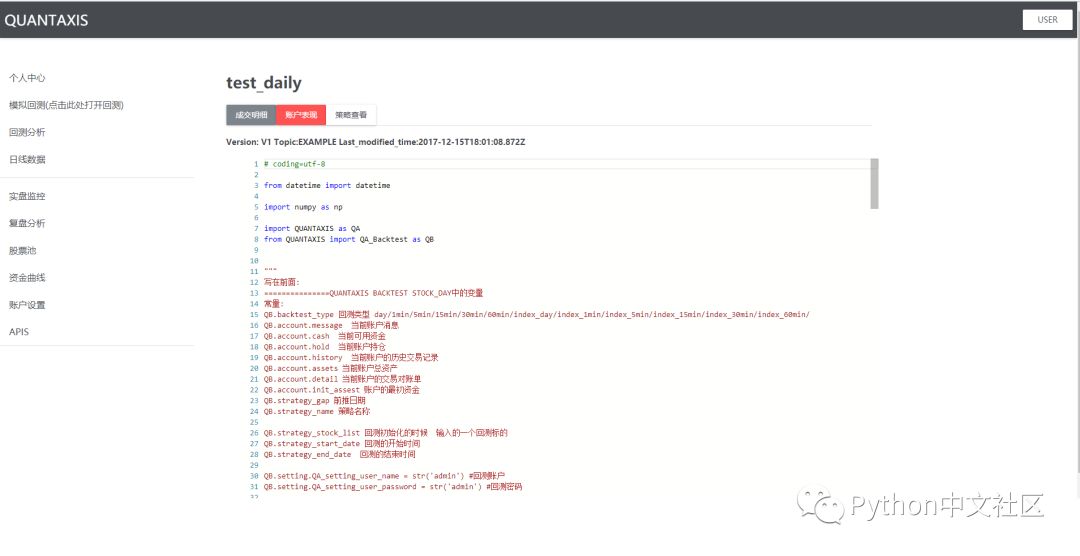Click the QB.strategy_start_date line

(x=342, y=444)
